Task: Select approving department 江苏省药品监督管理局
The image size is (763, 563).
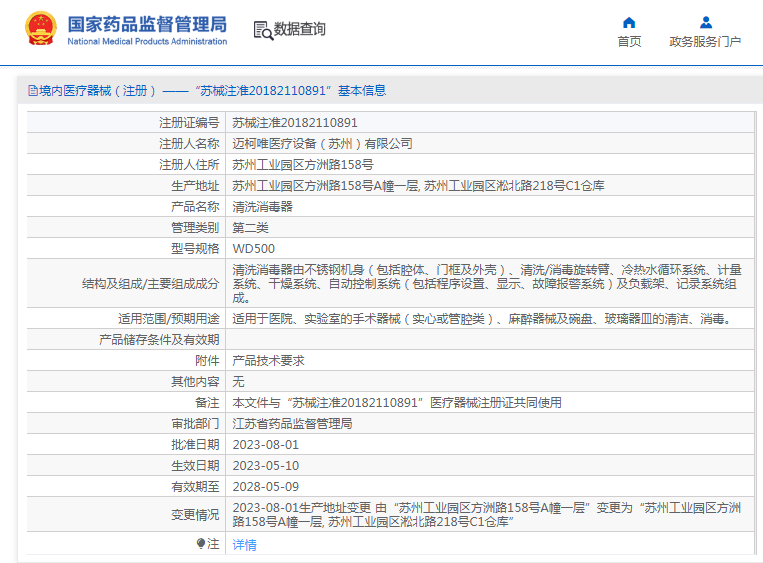Action: (x=292, y=423)
